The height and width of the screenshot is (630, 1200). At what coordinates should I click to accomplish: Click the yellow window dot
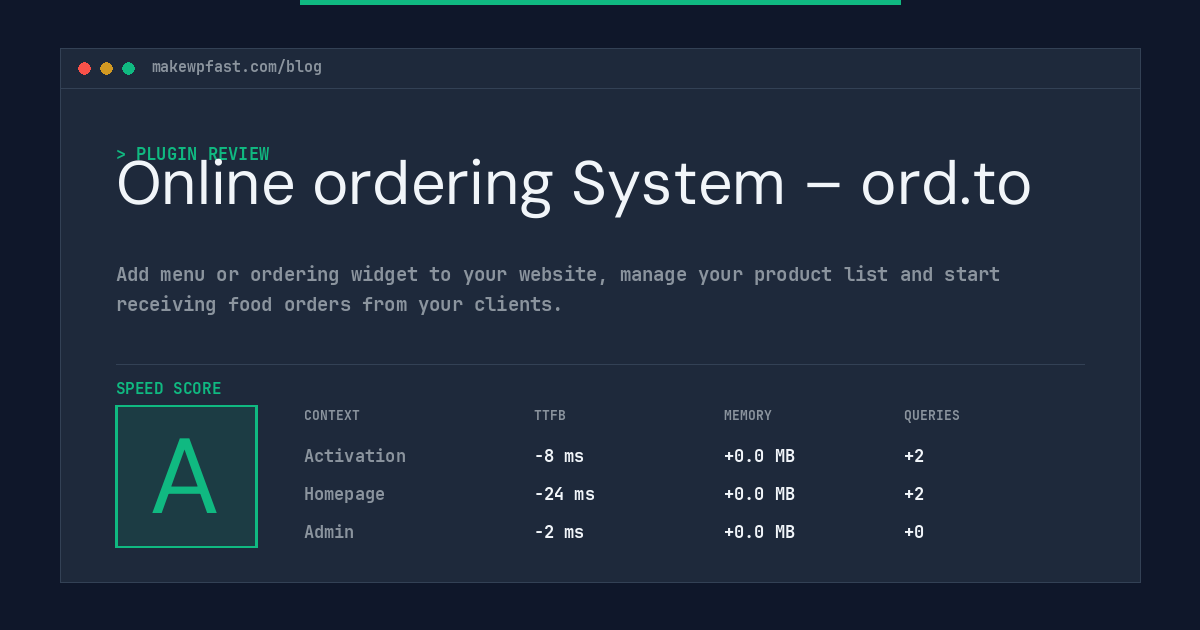coord(106,68)
